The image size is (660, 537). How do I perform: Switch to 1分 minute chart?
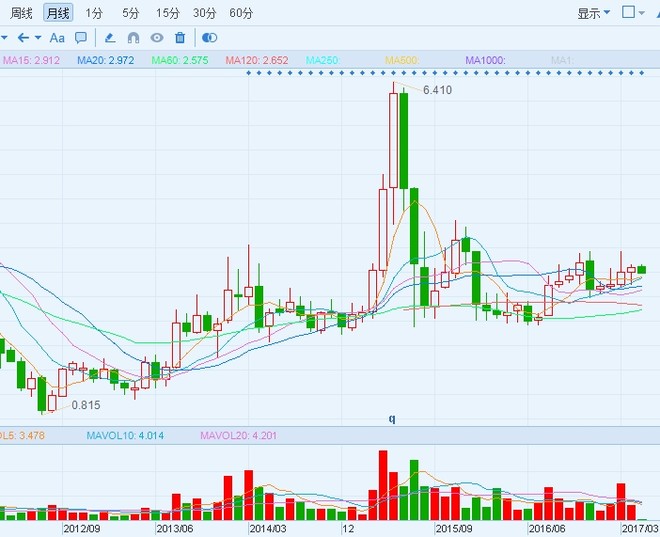pyautogui.click(x=93, y=13)
